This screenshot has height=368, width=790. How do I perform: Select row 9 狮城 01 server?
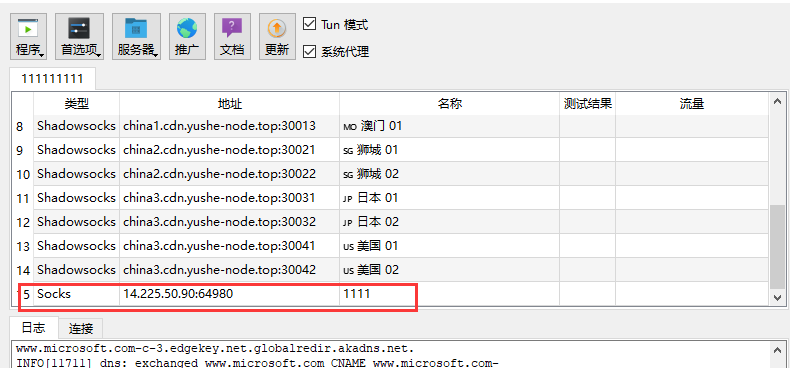390,150
